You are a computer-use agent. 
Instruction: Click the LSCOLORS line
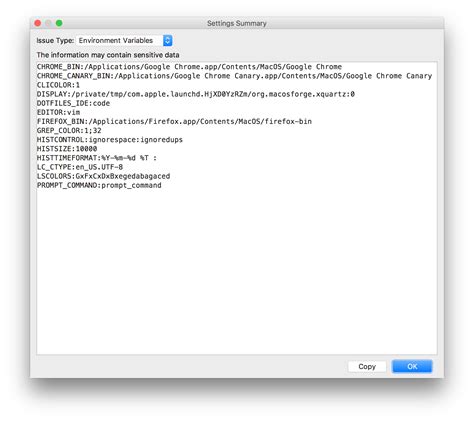[x=103, y=176]
